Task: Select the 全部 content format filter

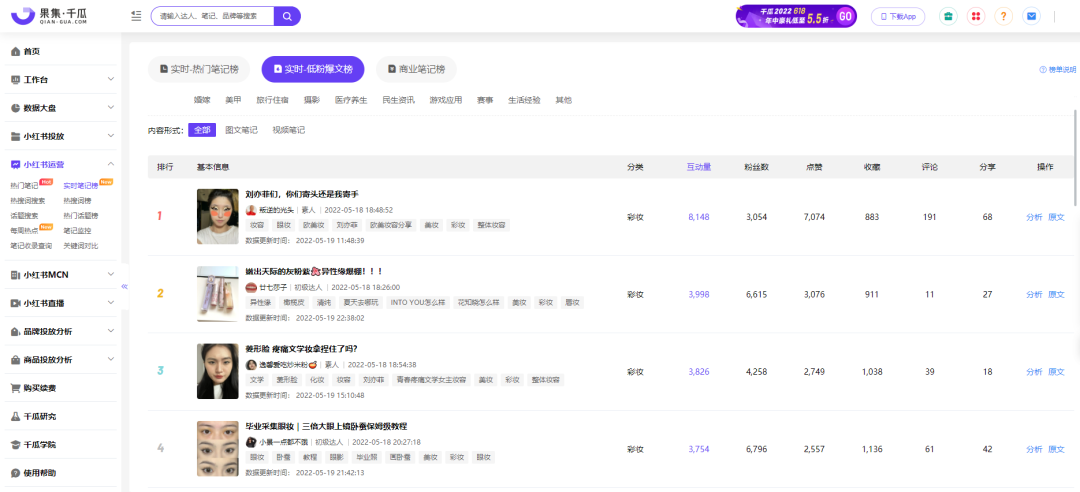Action: (202, 130)
